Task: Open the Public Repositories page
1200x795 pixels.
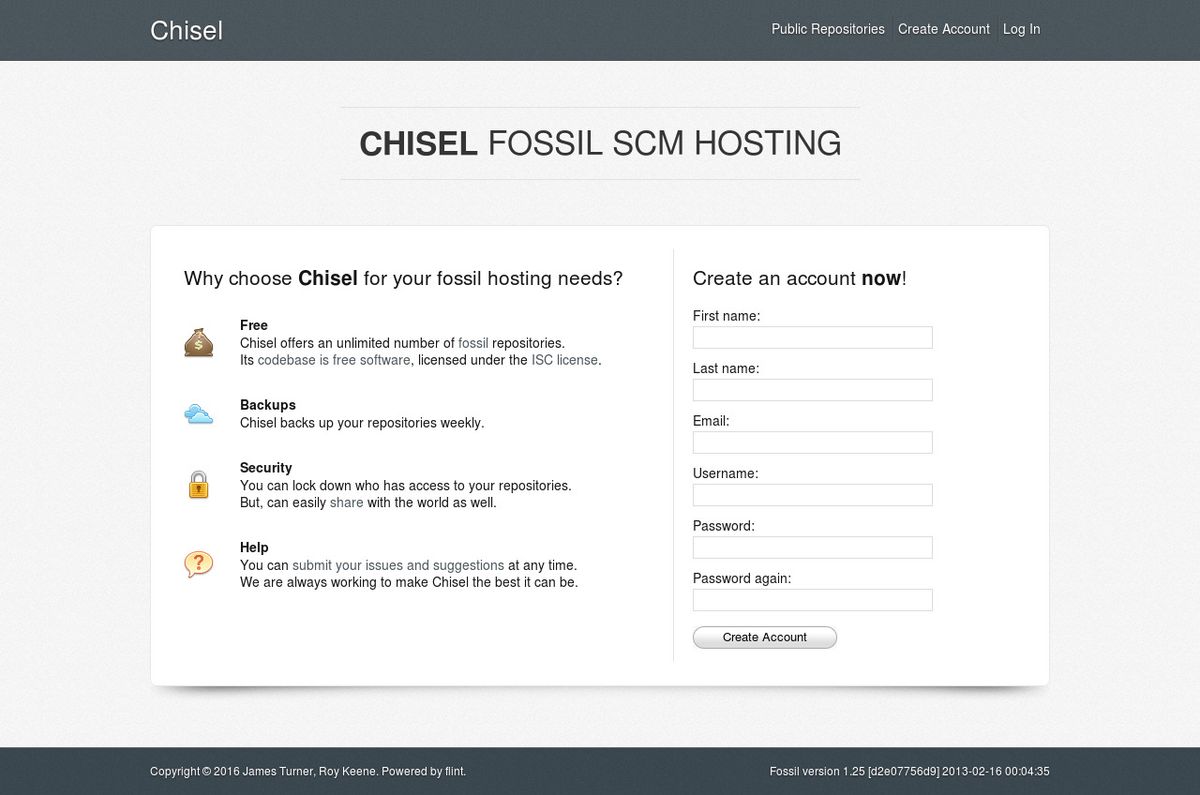Action: coord(827,29)
